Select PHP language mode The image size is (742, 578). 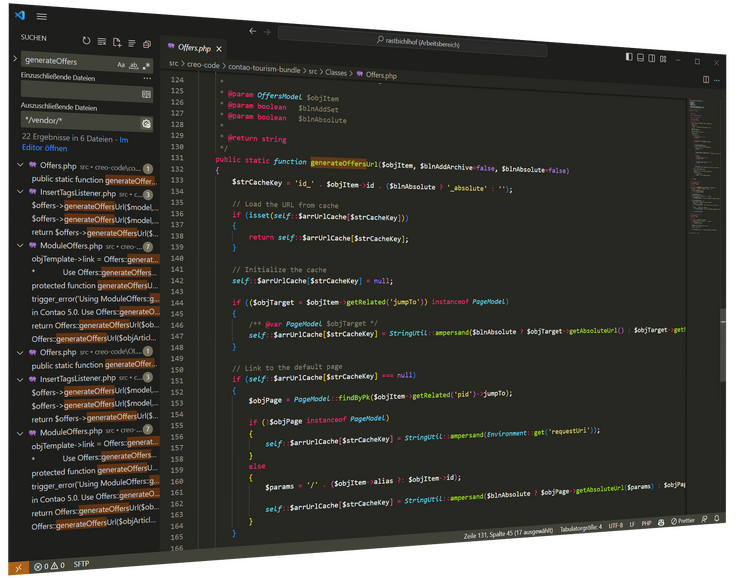646,524
